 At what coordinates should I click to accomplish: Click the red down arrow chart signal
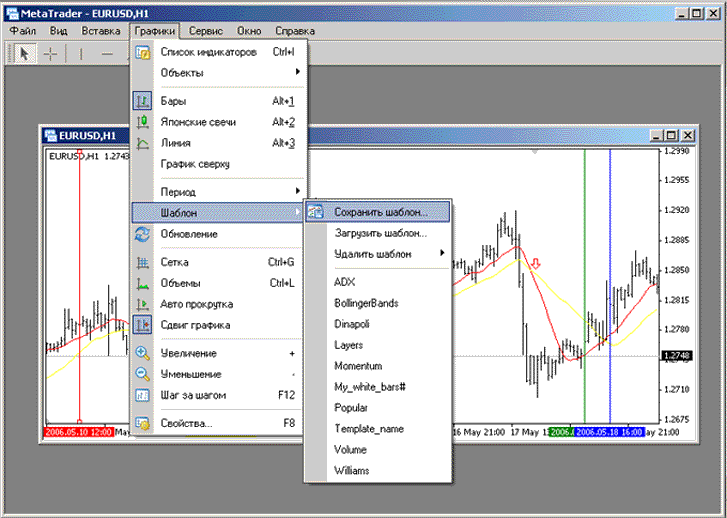tap(536, 264)
